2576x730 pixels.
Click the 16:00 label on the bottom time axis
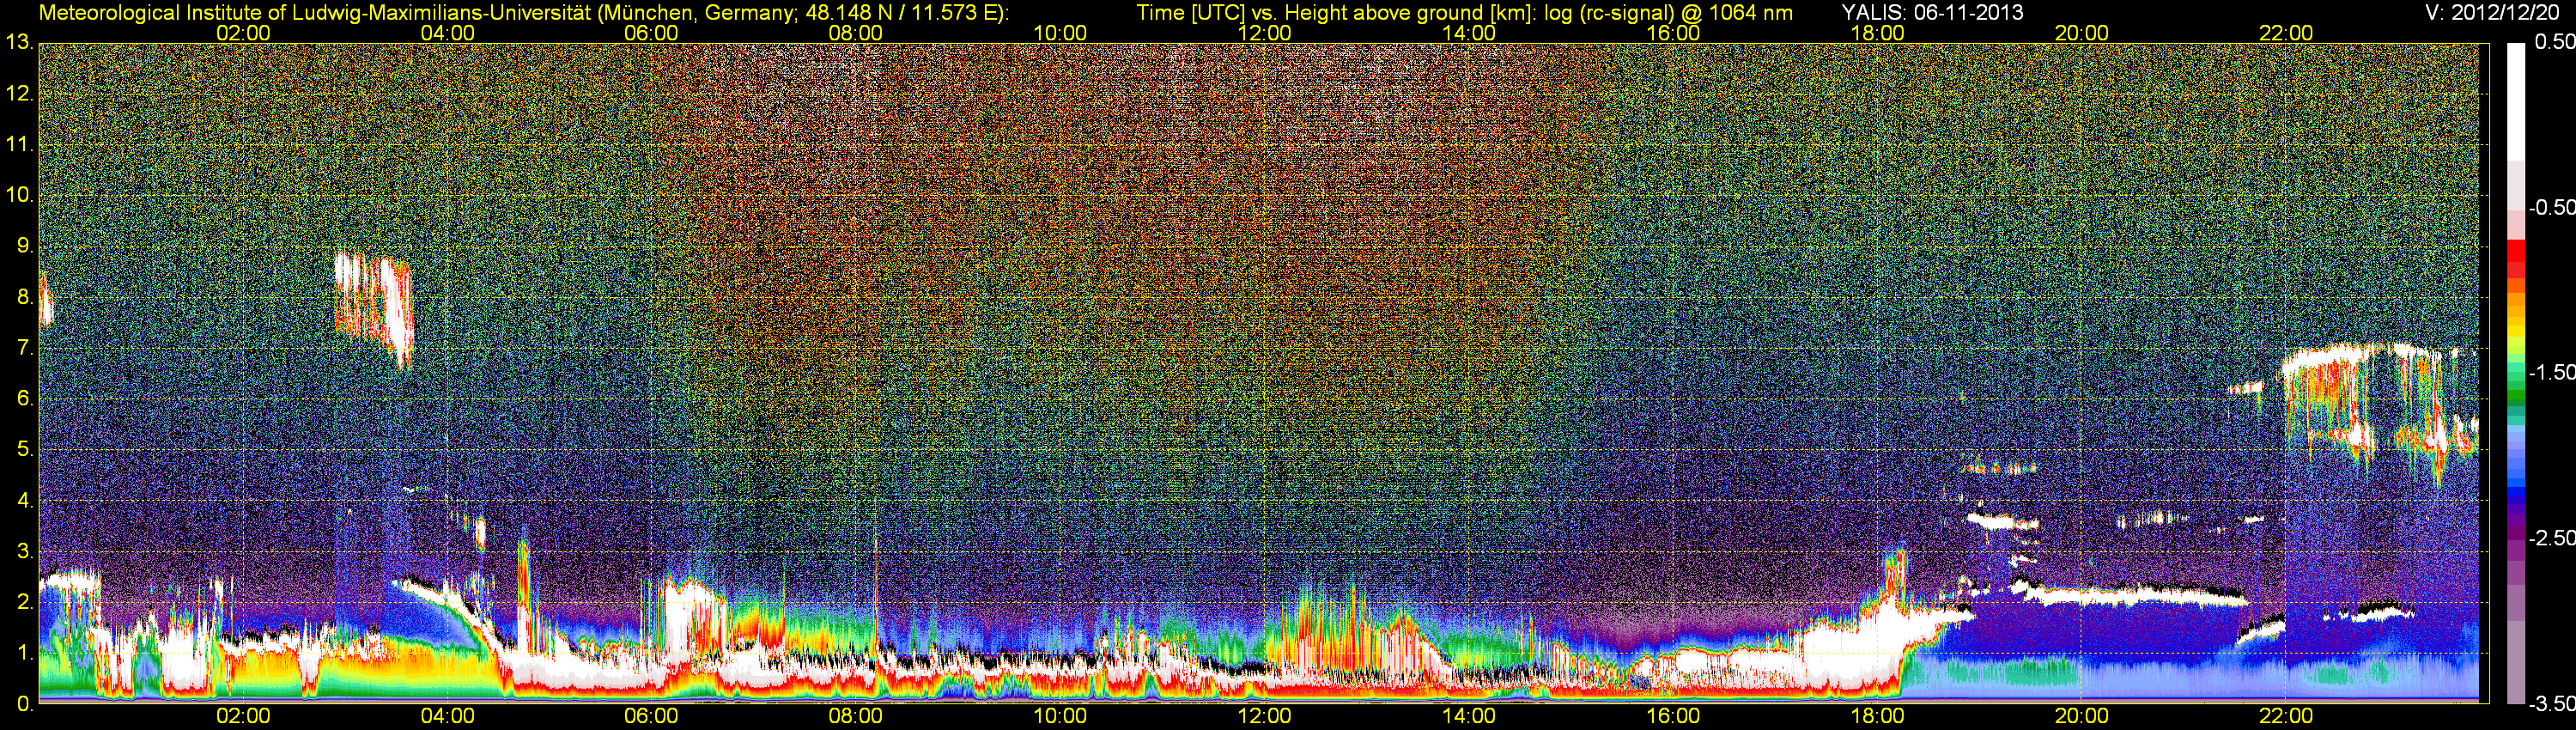(x=1673, y=717)
